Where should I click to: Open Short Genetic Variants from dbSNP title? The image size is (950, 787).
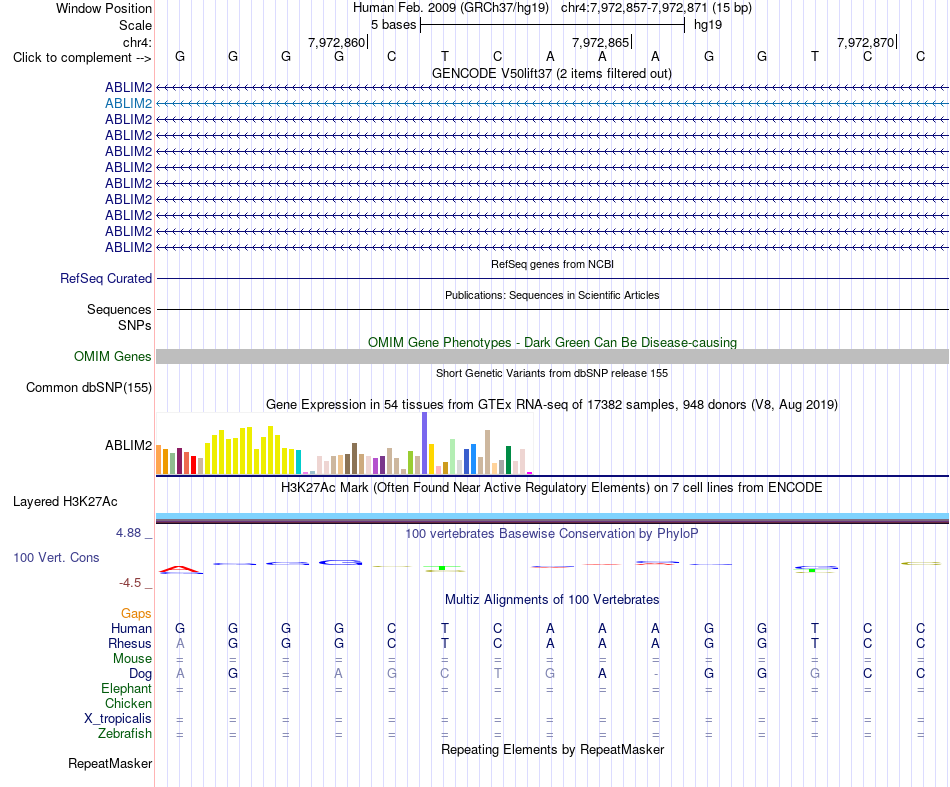pyautogui.click(x=552, y=373)
